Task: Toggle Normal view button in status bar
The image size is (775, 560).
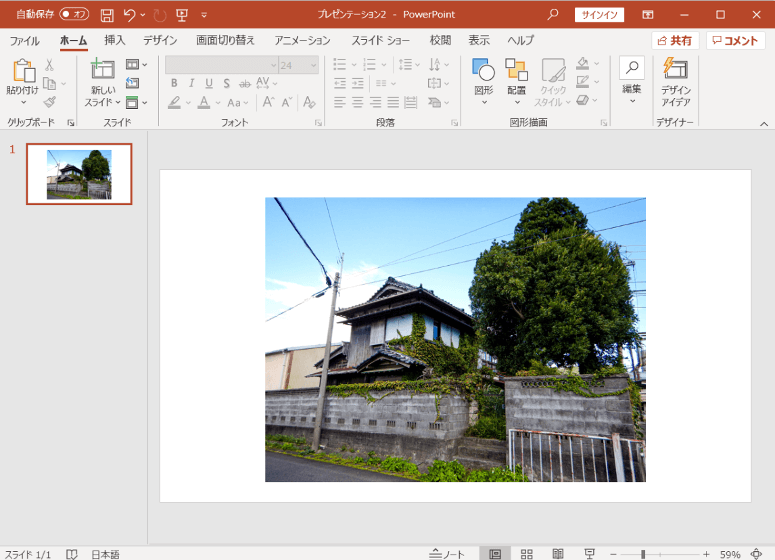Action: pyautogui.click(x=494, y=553)
